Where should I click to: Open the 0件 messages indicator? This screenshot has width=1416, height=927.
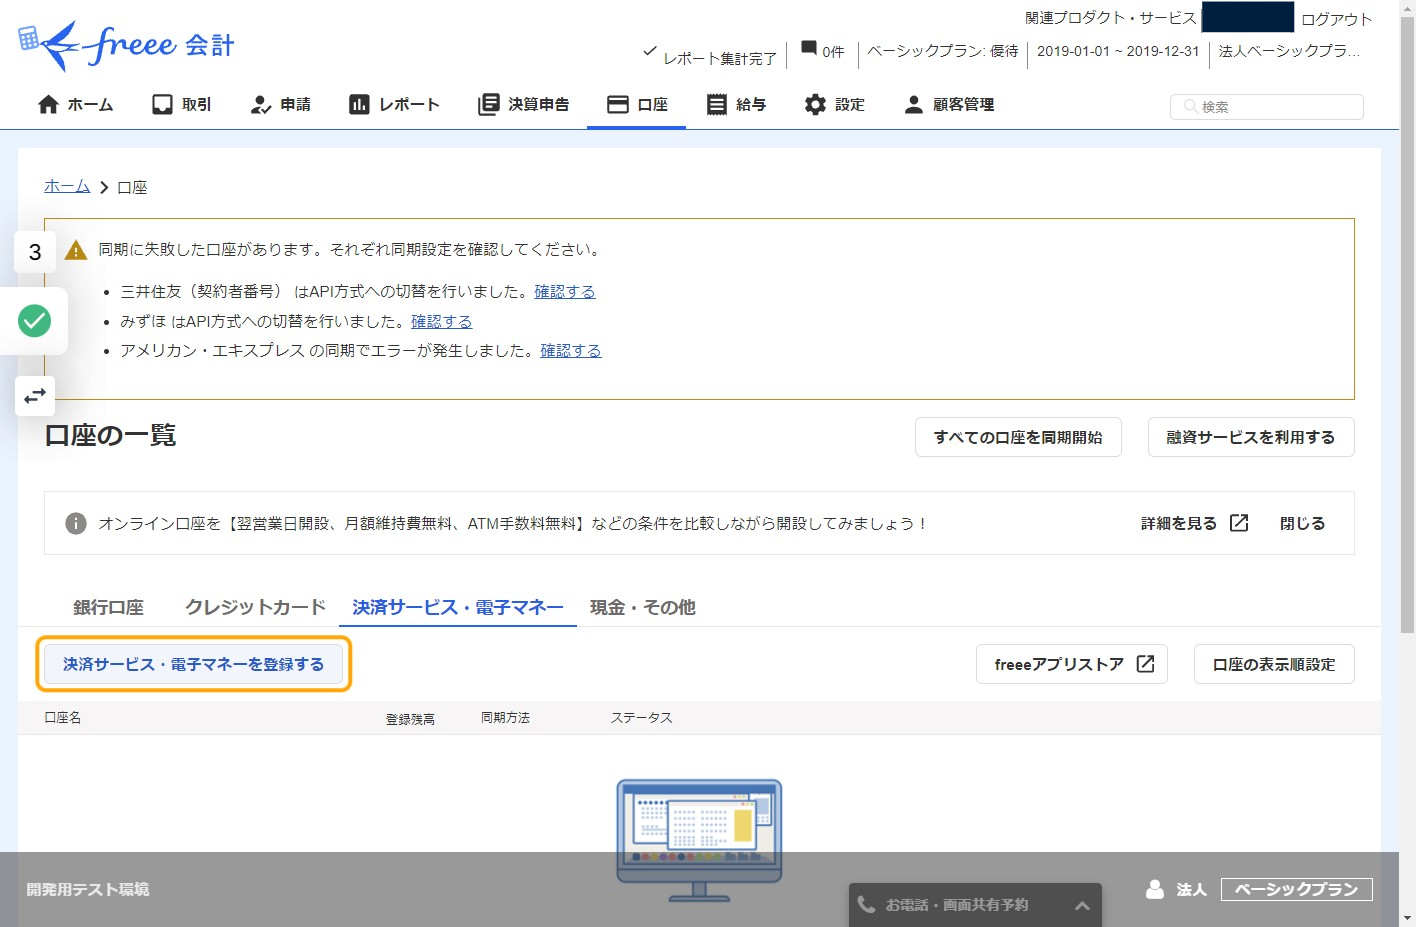tap(822, 50)
